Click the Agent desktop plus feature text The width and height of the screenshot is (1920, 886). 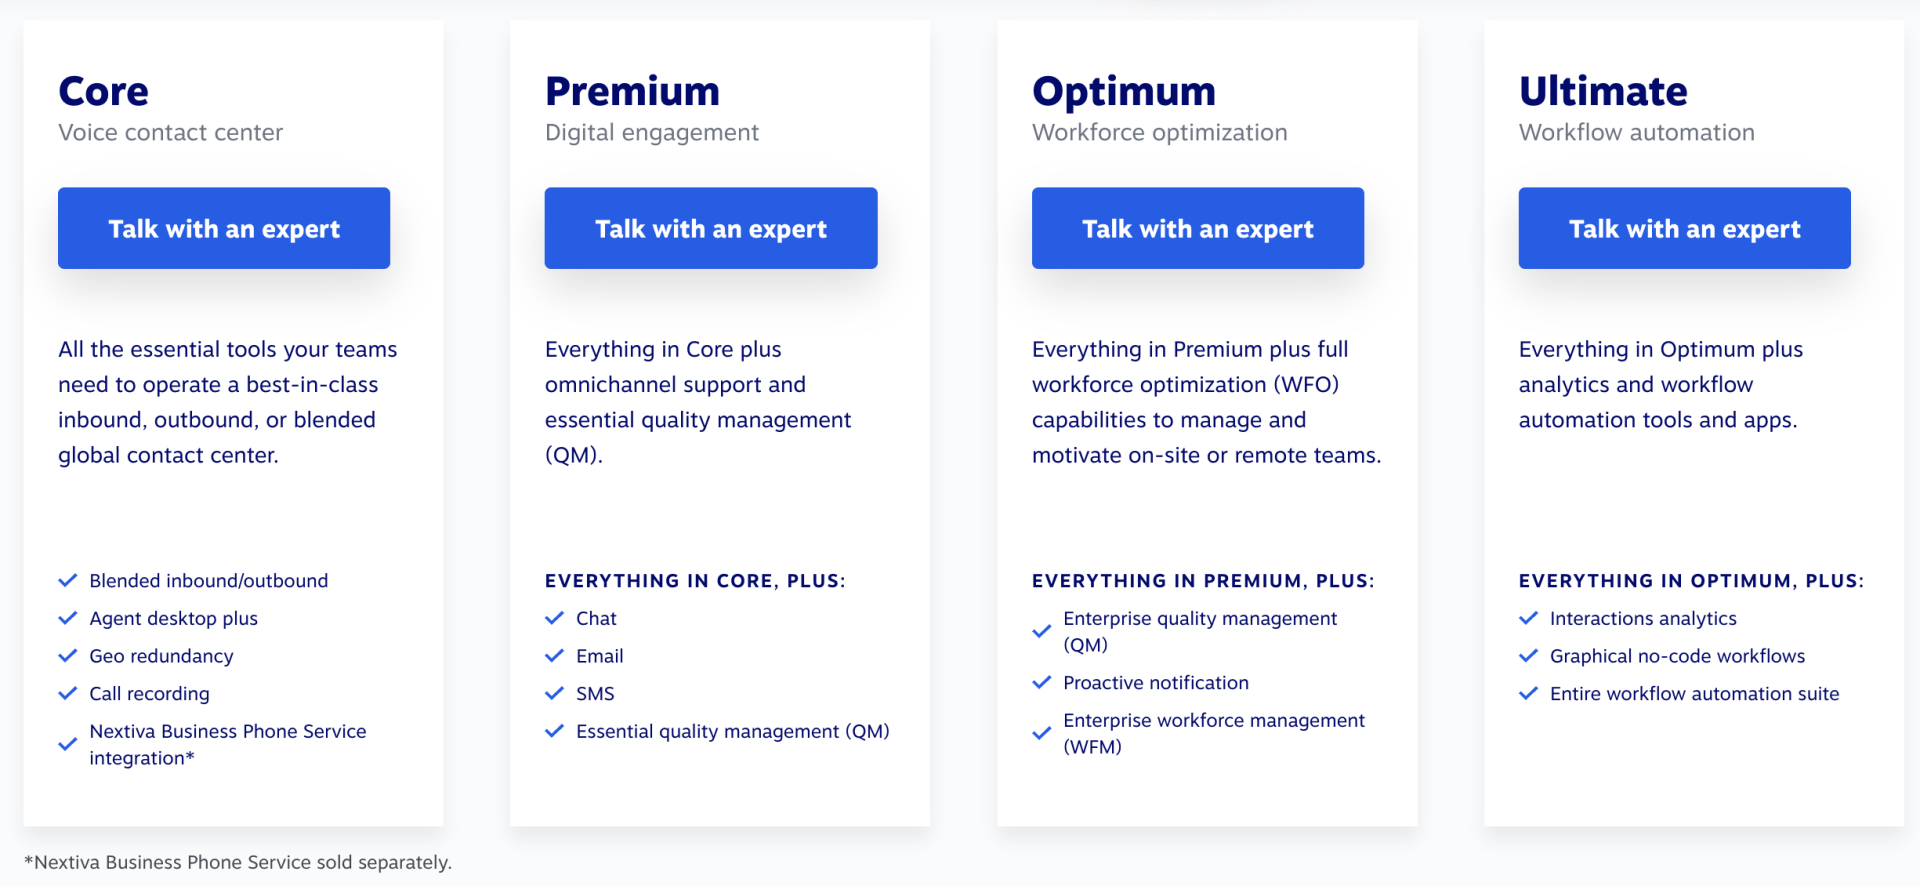coord(174,619)
